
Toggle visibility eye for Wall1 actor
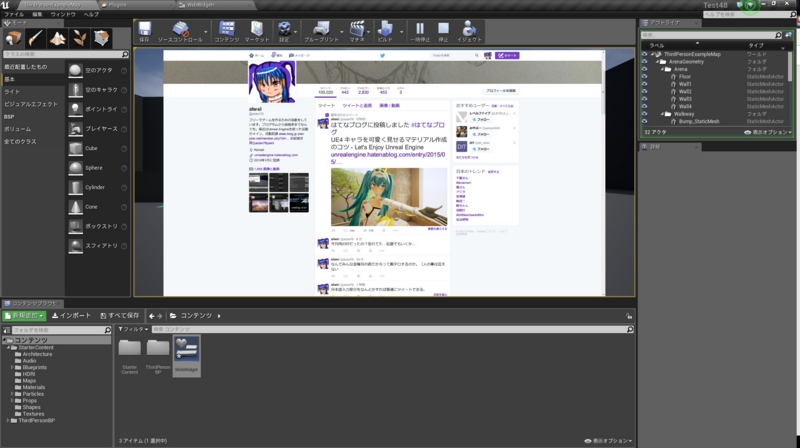coord(644,84)
